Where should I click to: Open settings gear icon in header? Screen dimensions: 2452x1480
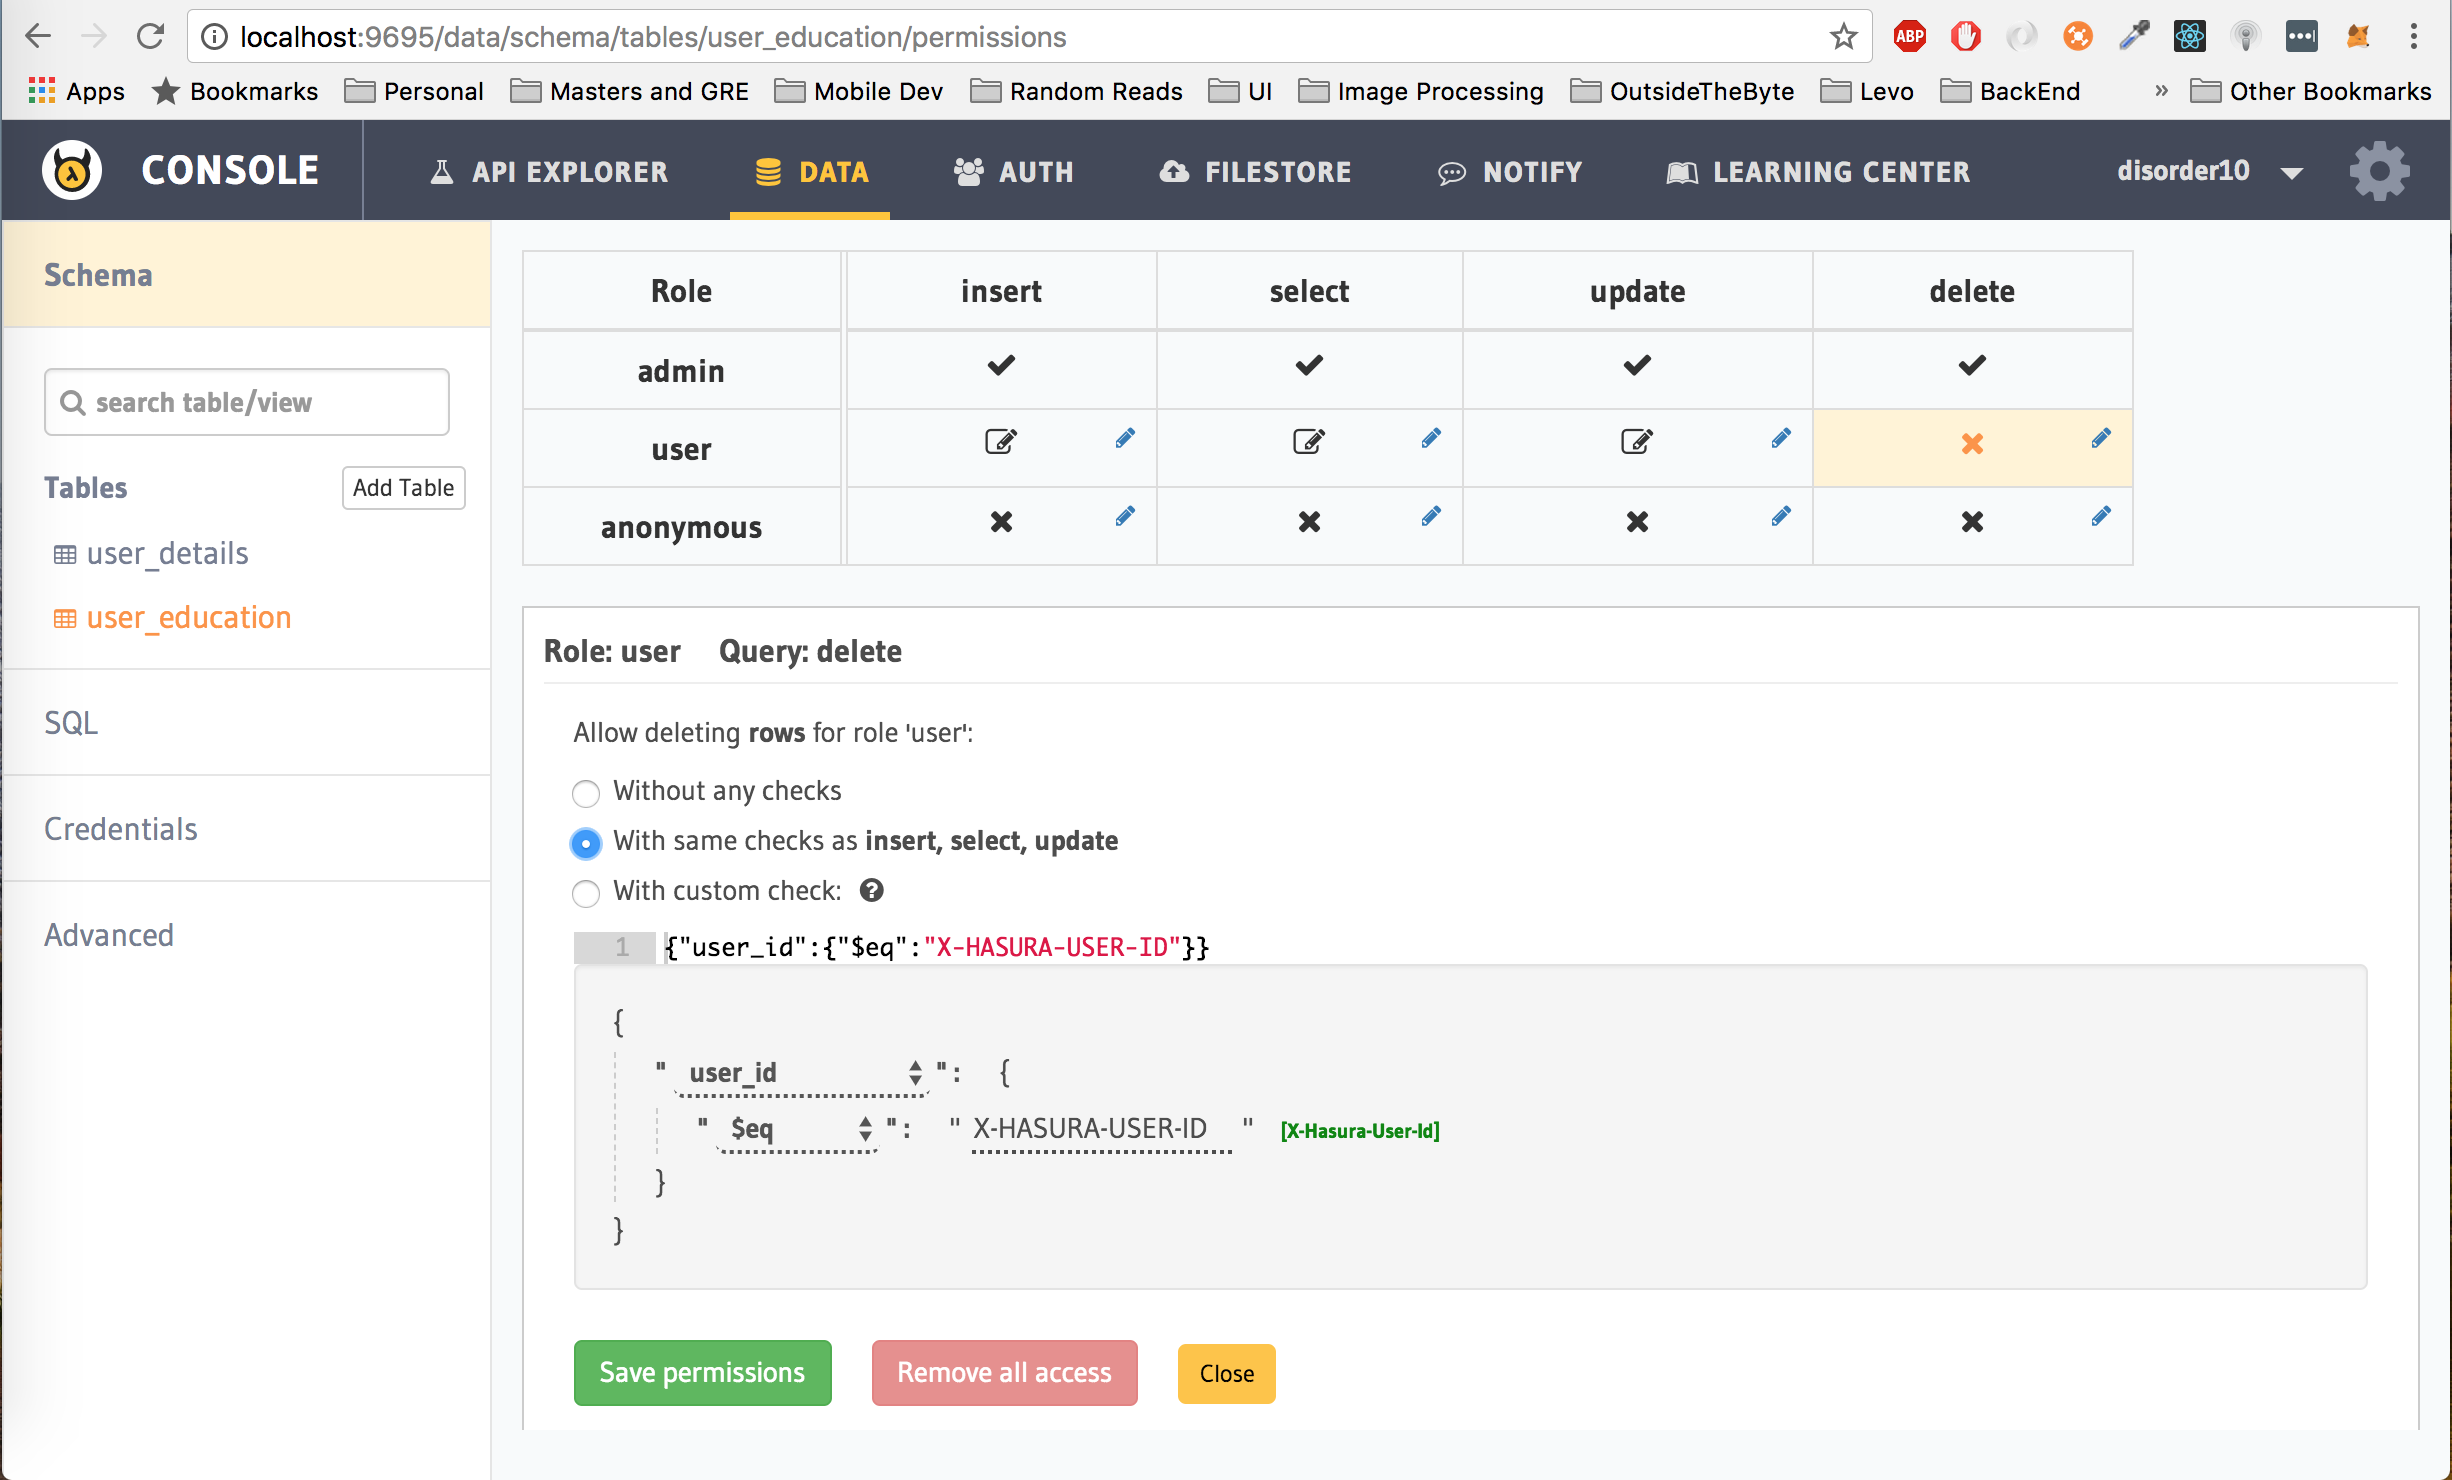pyautogui.click(x=2379, y=171)
